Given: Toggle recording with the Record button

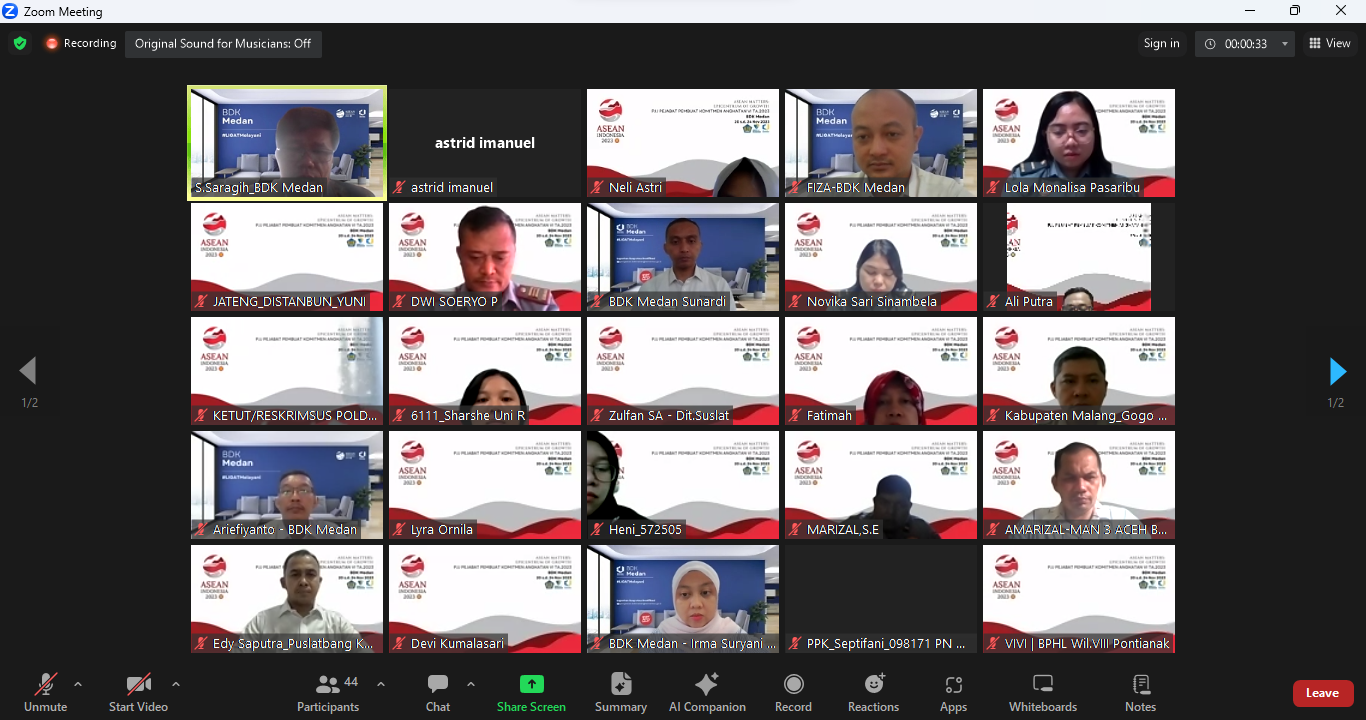Looking at the screenshot, I should coord(793,693).
